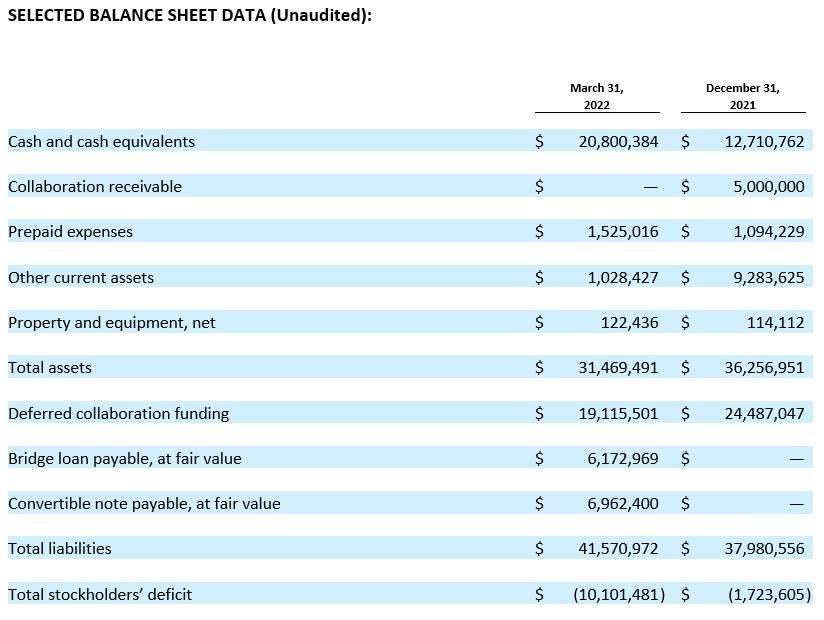Select the 20,800,384 cash value

point(618,141)
